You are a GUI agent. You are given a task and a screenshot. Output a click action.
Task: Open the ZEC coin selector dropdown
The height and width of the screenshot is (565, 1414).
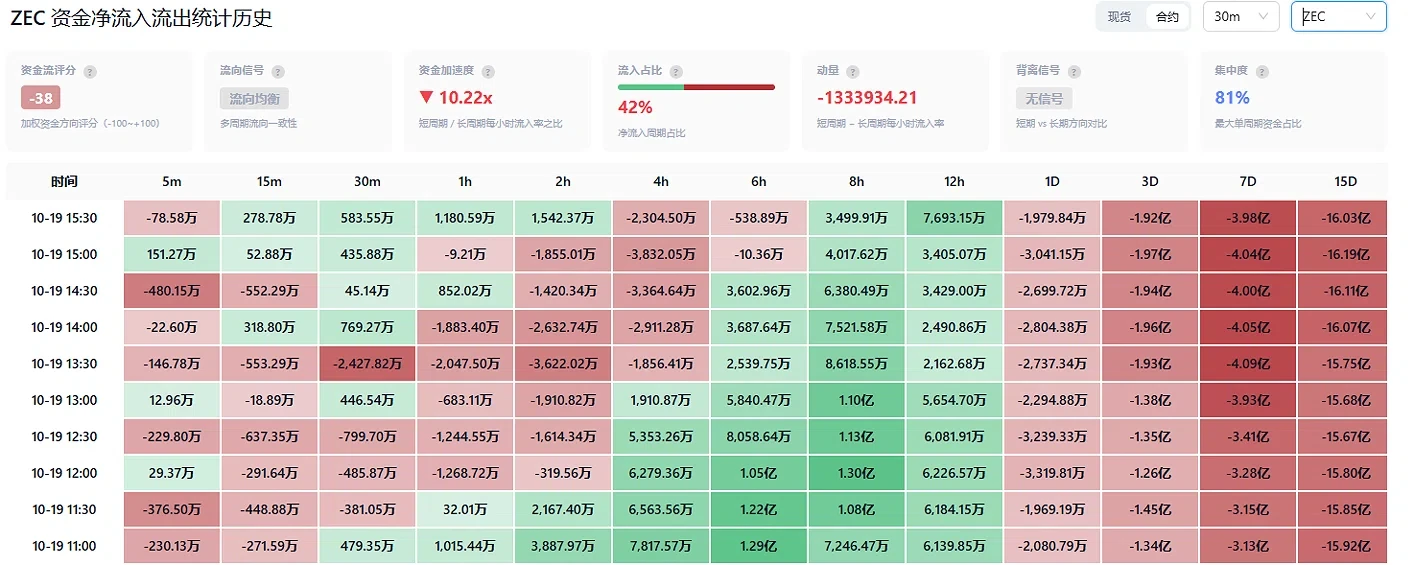1339,17
